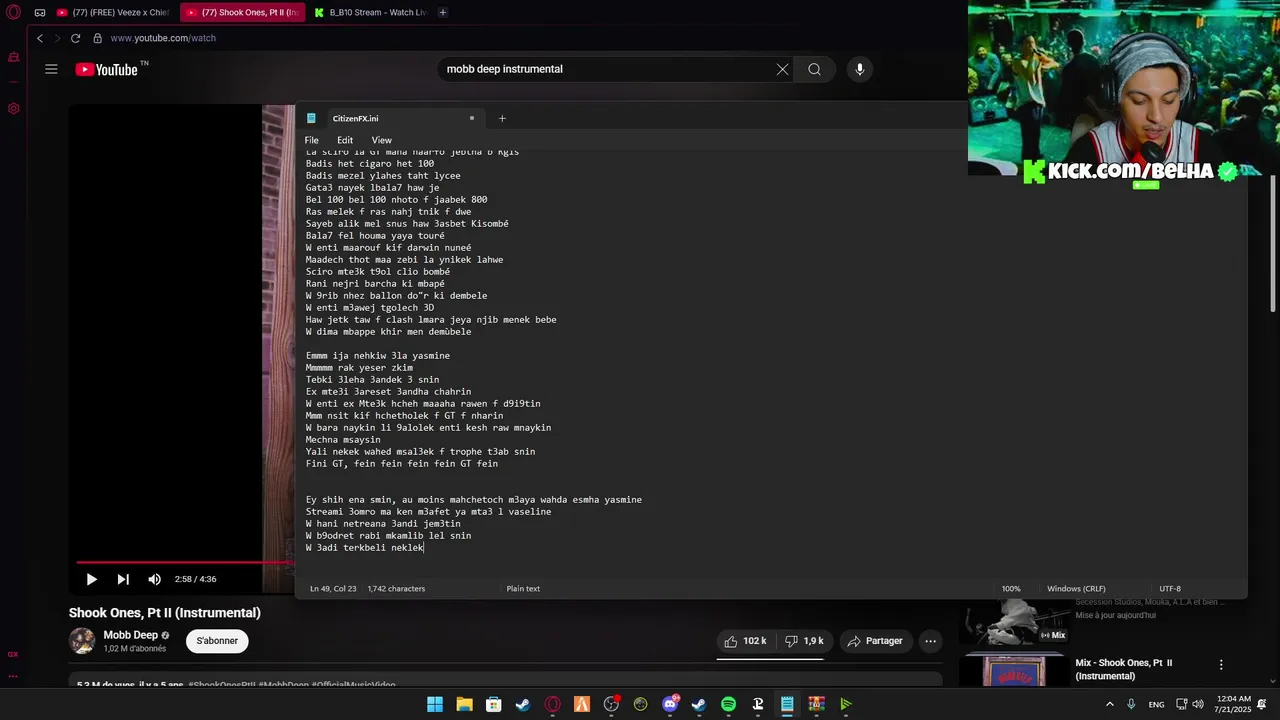Click the taskbar microphone indicator
The width and height of the screenshot is (1280, 720).
1131,704
